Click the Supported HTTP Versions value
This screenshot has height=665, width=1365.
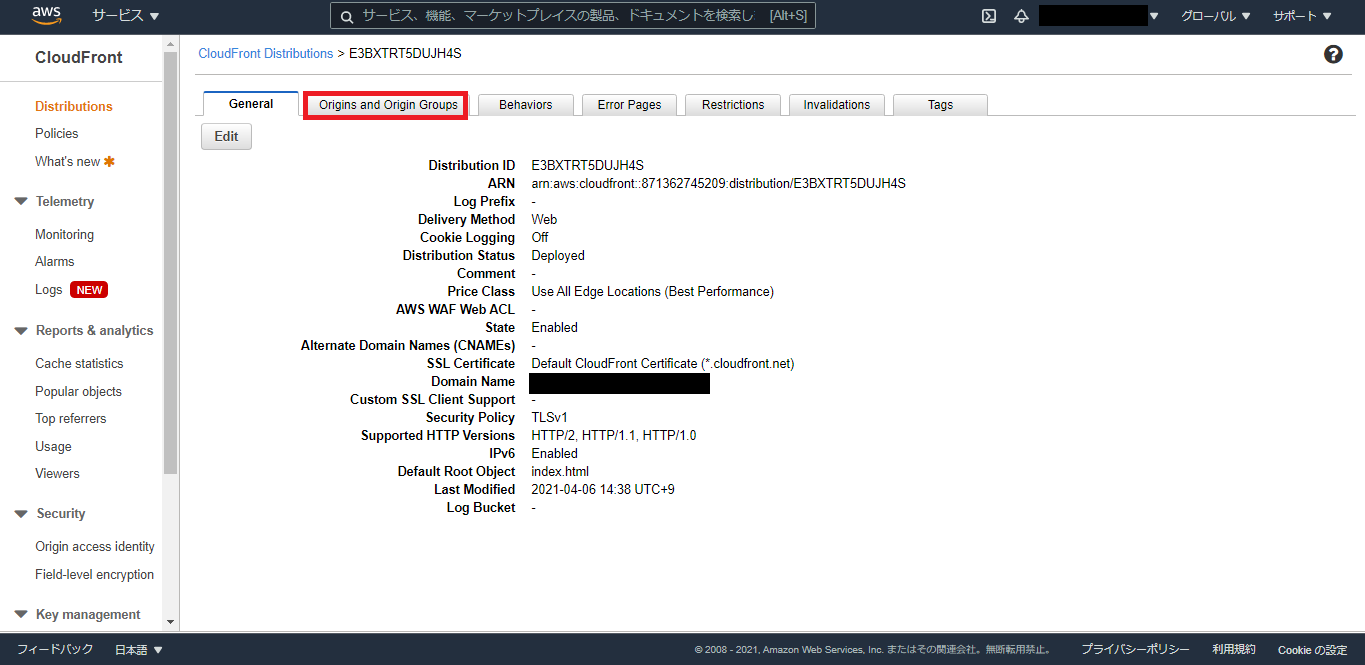pos(614,435)
